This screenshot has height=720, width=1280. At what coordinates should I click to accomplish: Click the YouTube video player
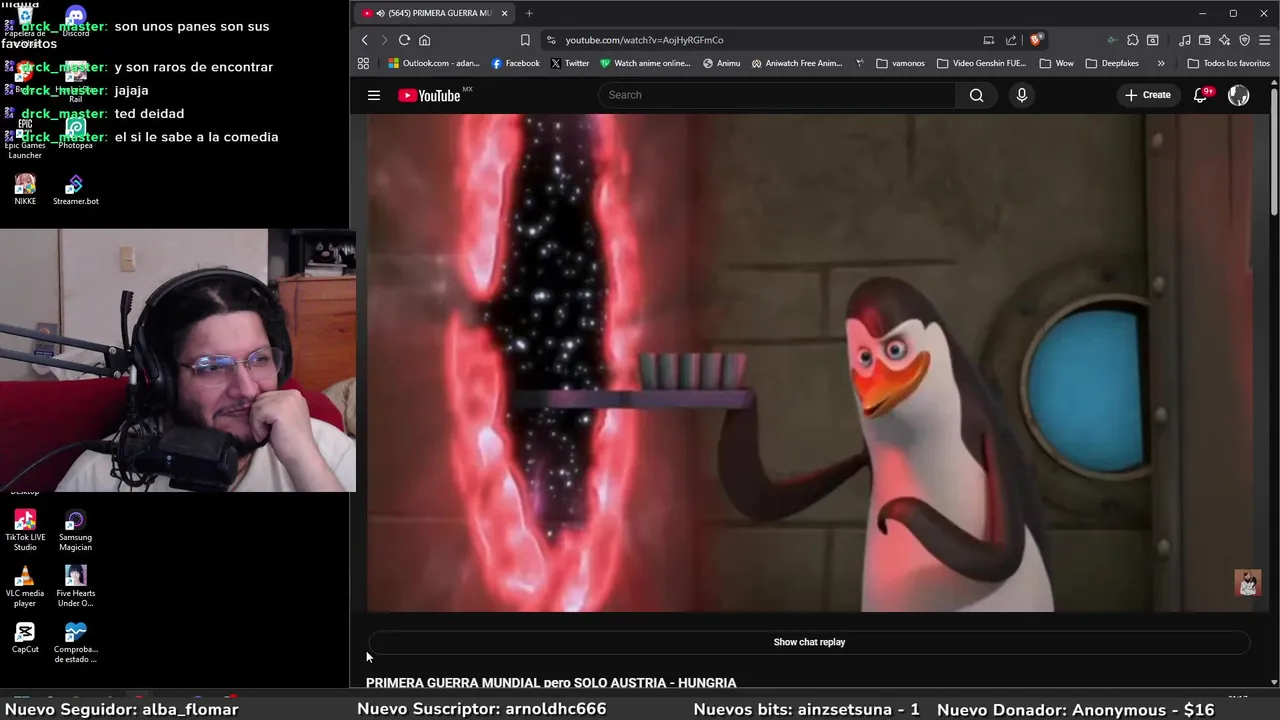[x=810, y=362]
